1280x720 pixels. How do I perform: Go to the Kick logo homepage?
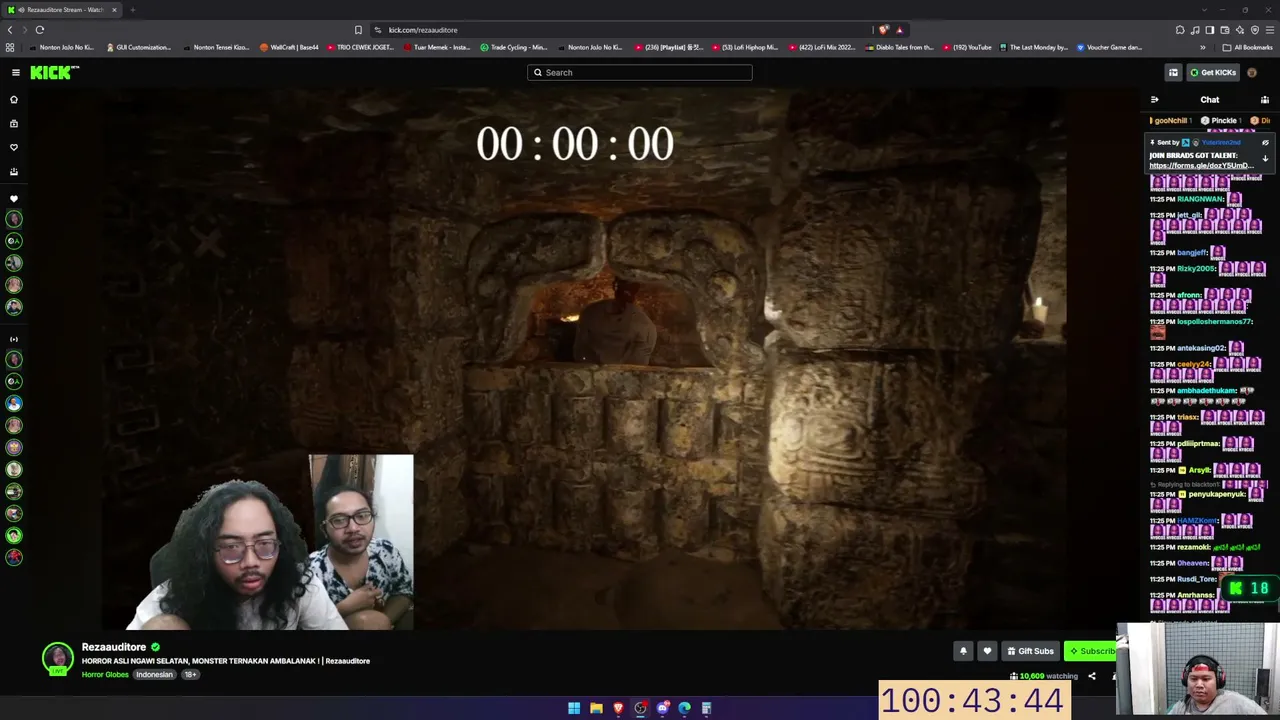[x=54, y=72]
